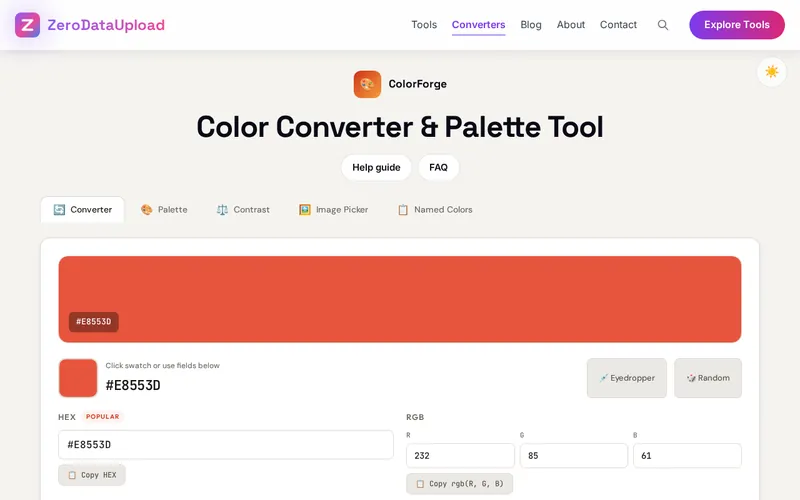Click the R value field showing 232
Viewport: 800px width, 500px height.
[460, 456]
